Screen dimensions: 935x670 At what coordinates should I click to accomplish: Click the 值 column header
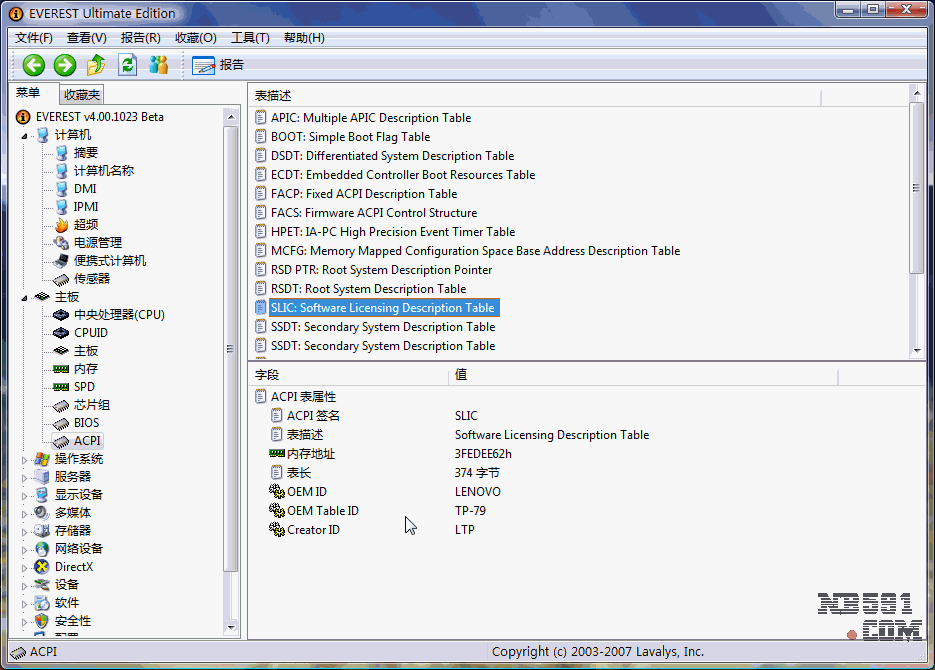point(461,375)
